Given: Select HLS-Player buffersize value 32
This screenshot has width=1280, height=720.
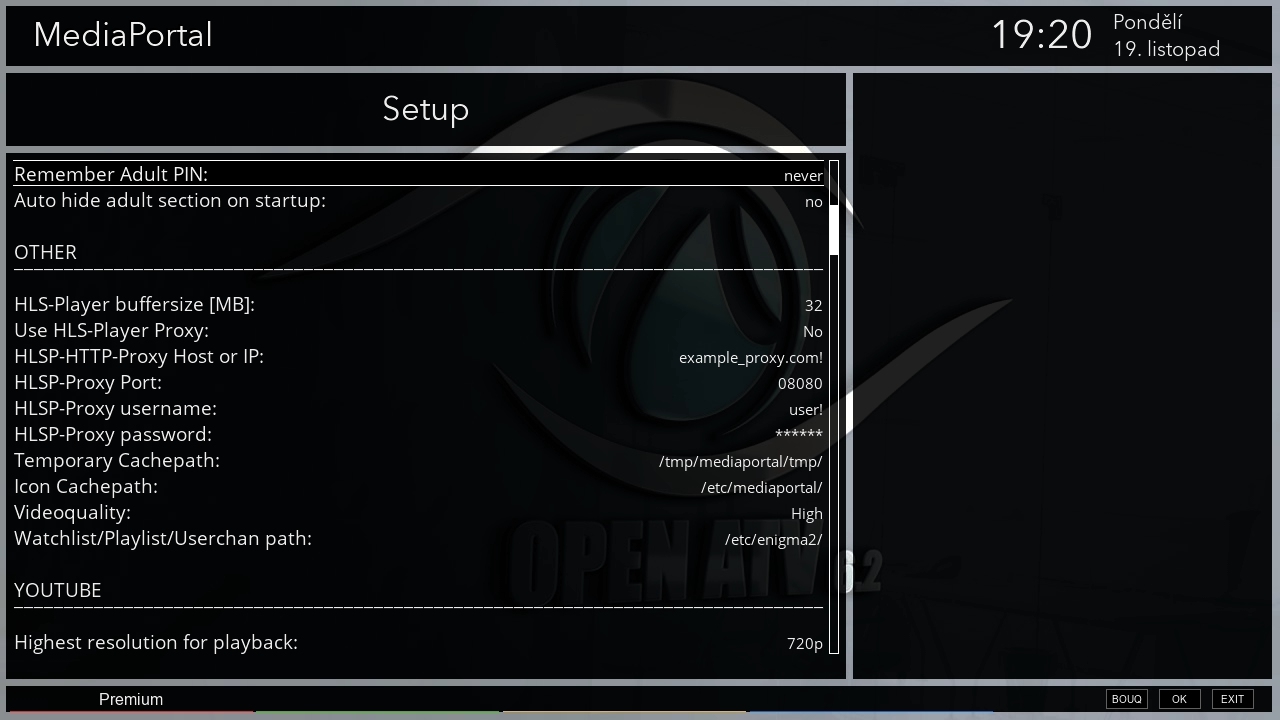Looking at the screenshot, I should point(813,305).
